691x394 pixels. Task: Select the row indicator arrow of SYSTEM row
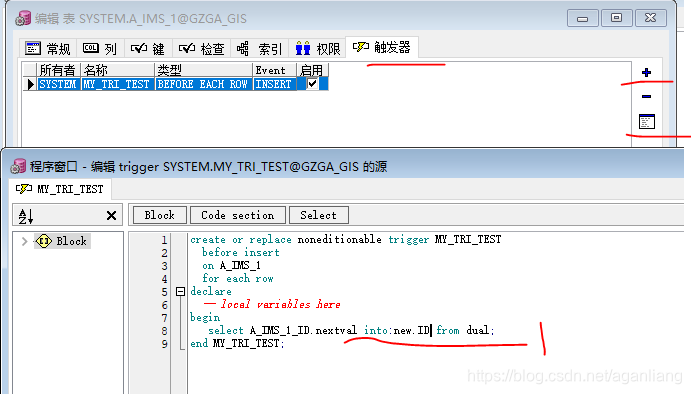click(x=30, y=84)
